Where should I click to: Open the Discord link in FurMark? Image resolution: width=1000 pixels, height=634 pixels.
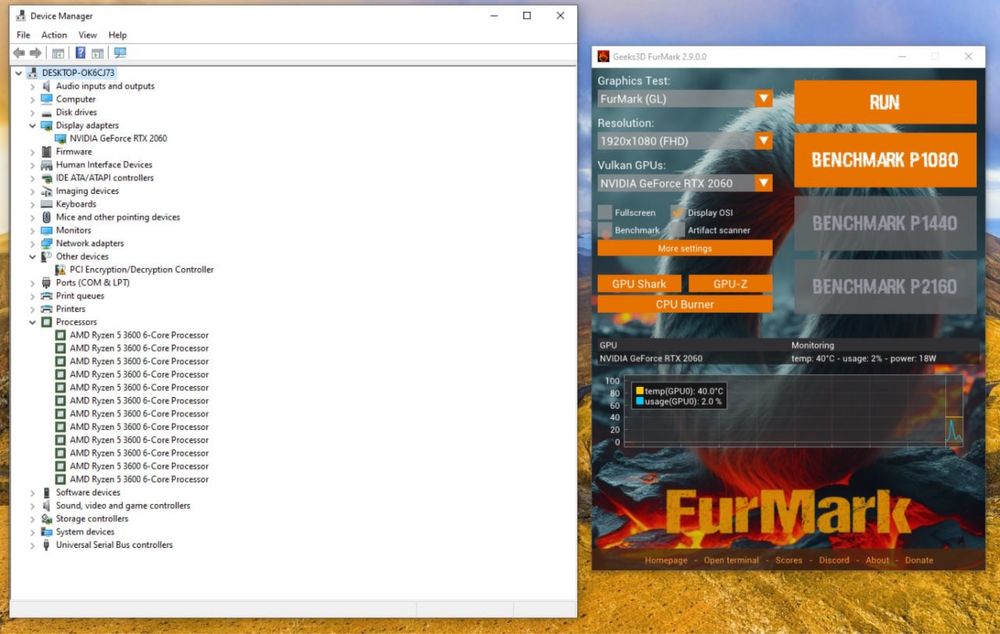[834, 560]
